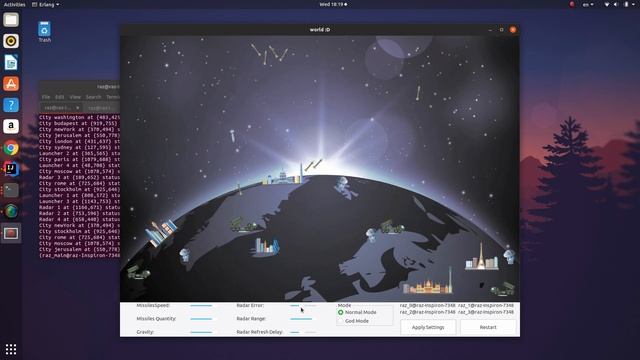Click the blue skyscraper city at the globe center

pyautogui.click(x=267, y=247)
